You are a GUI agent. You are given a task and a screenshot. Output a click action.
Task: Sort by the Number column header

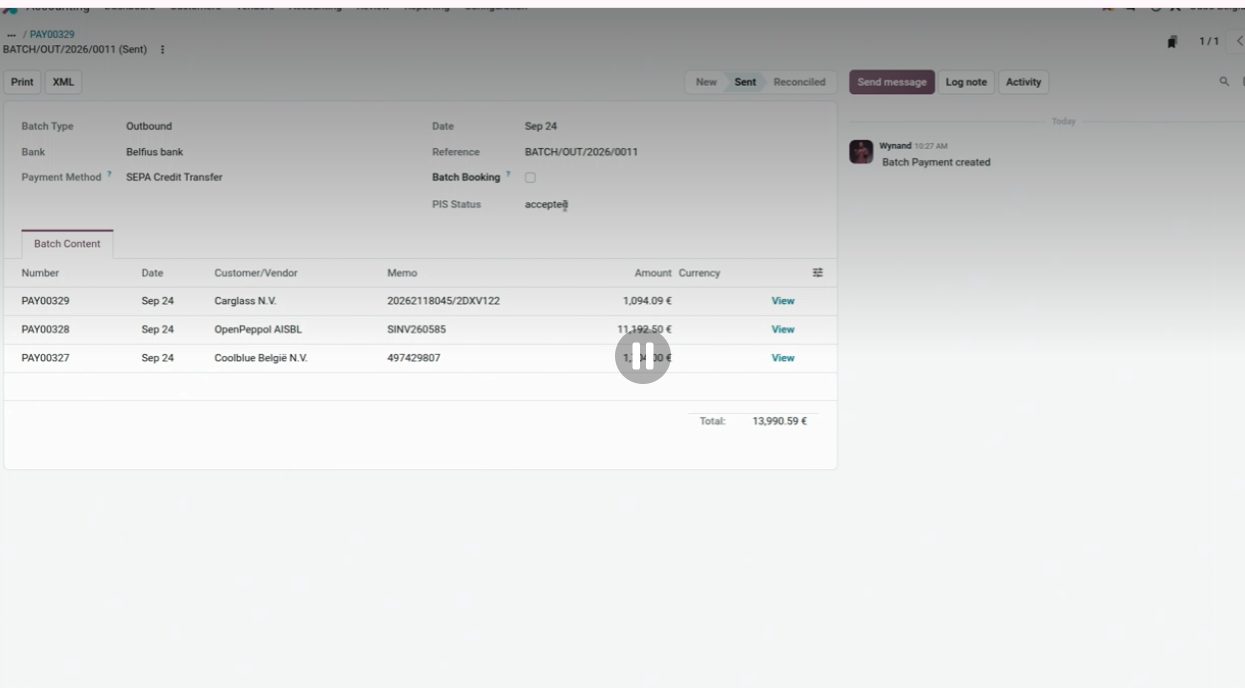40,273
